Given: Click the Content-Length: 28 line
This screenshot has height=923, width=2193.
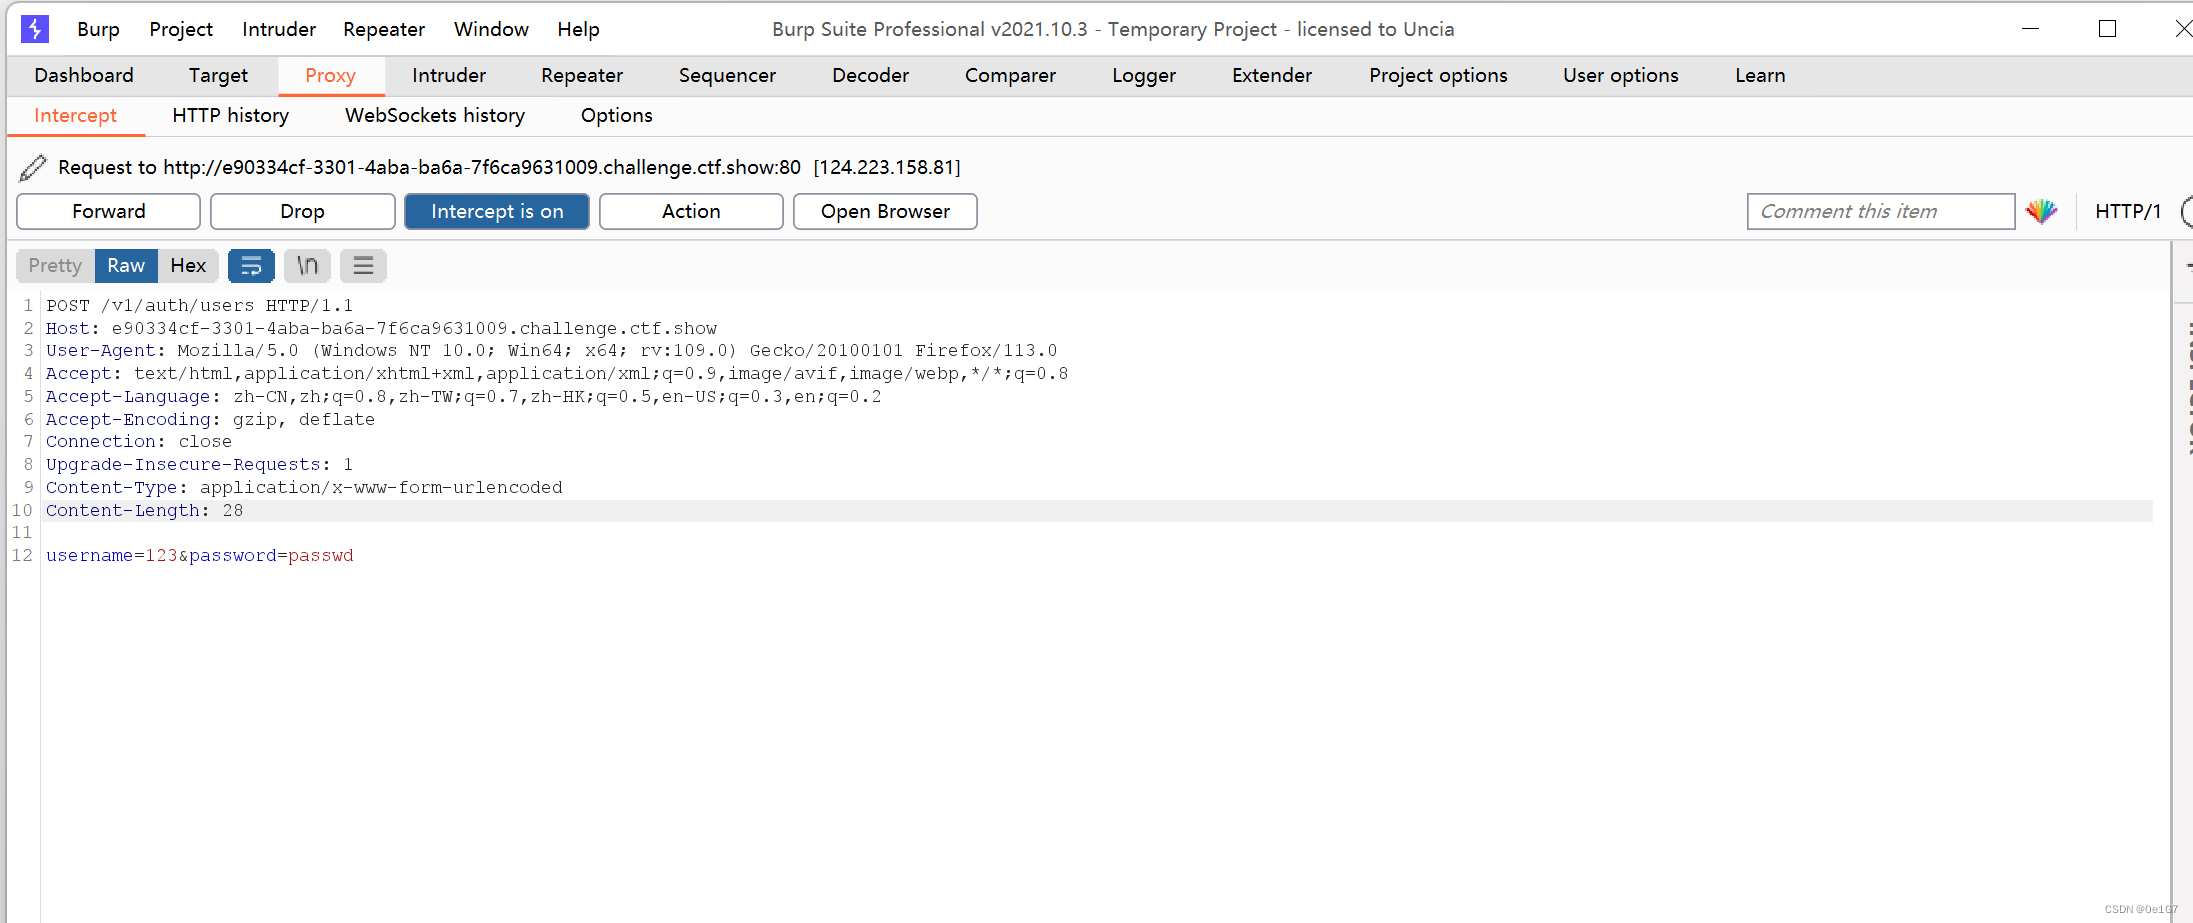Looking at the screenshot, I should click(144, 511).
